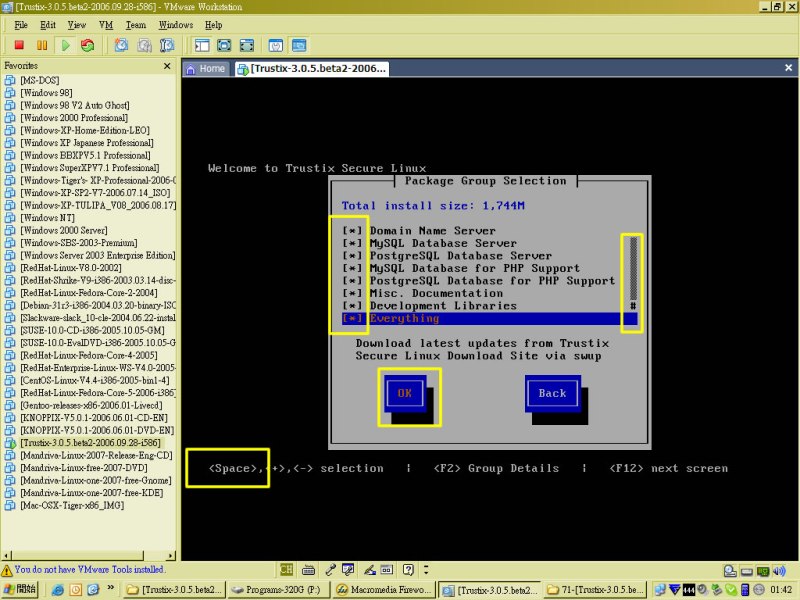
Task: Click the network adapter status icon
Action: tap(763, 571)
